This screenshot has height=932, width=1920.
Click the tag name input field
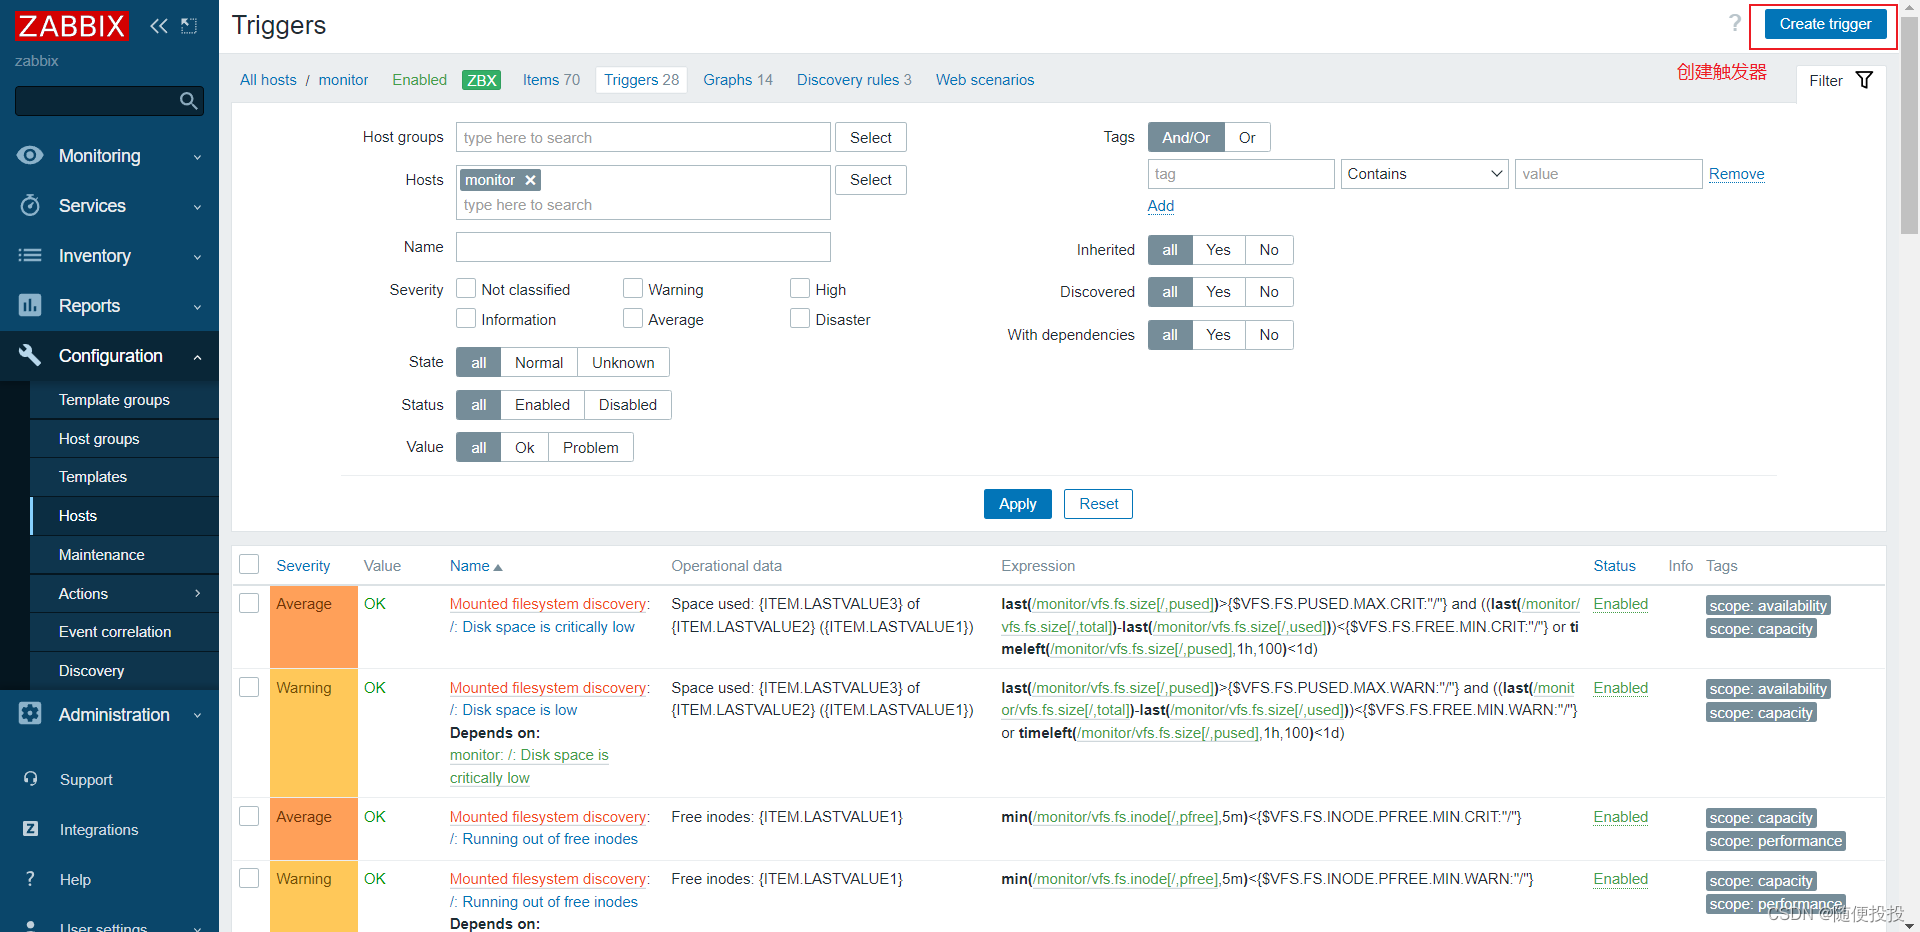tap(1241, 174)
